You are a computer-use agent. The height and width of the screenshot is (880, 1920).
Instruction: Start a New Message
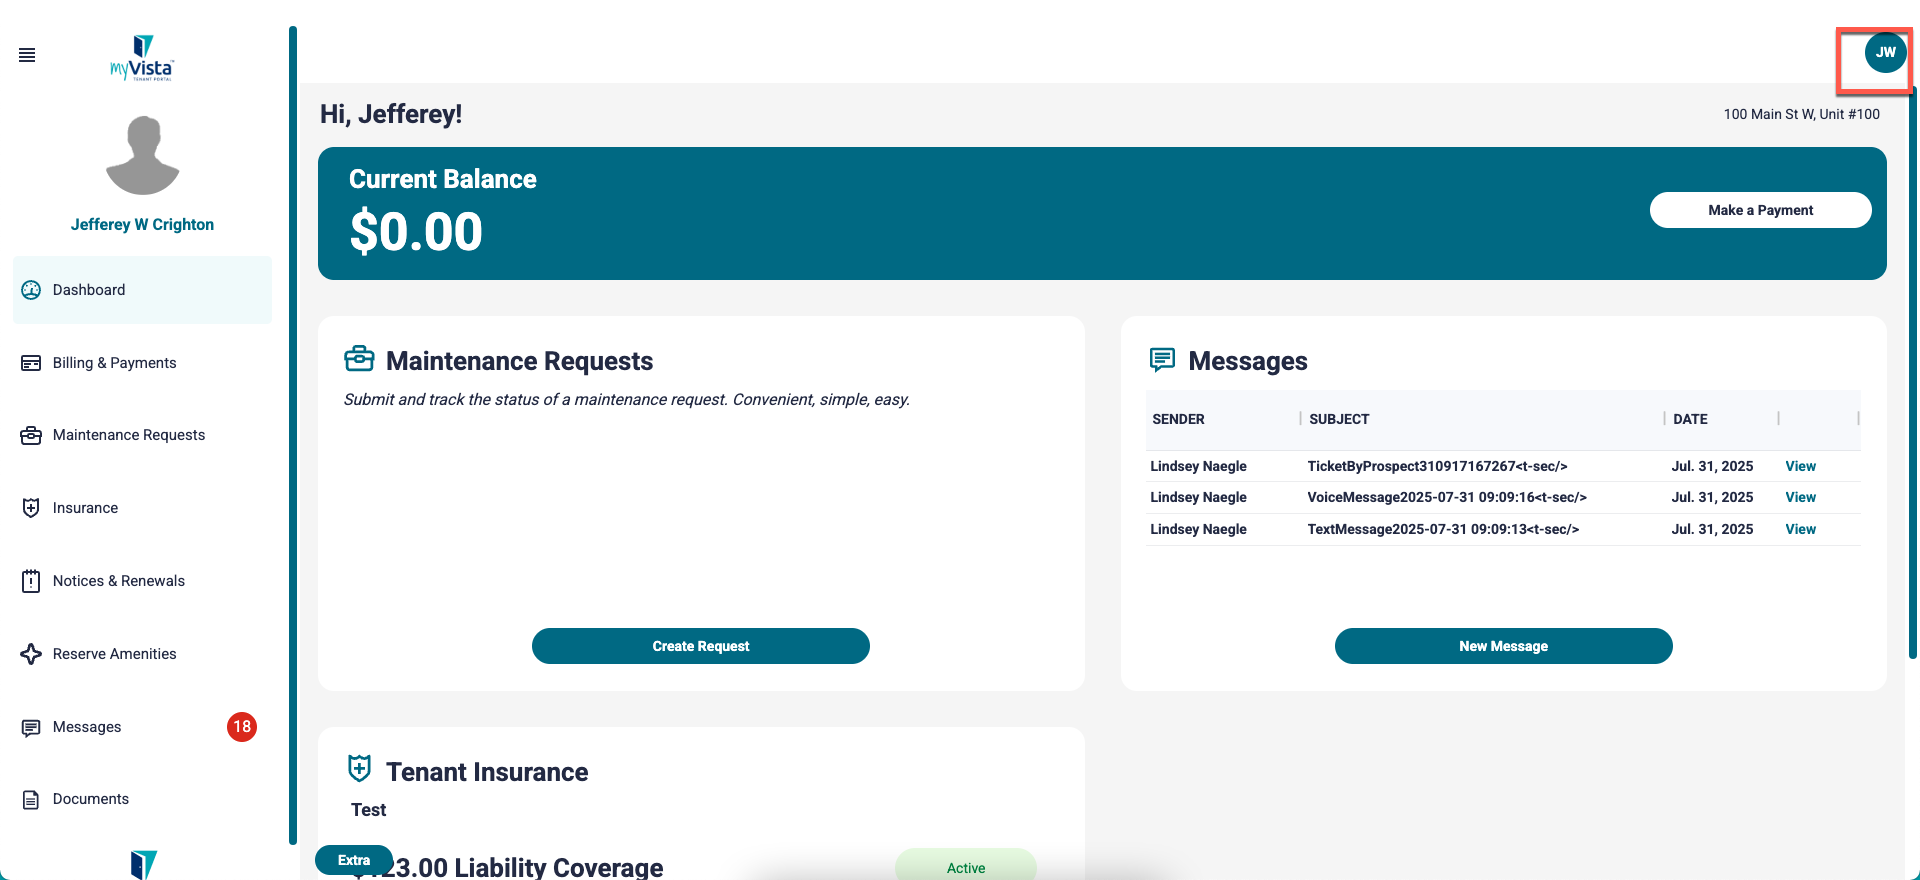coord(1503,646)
